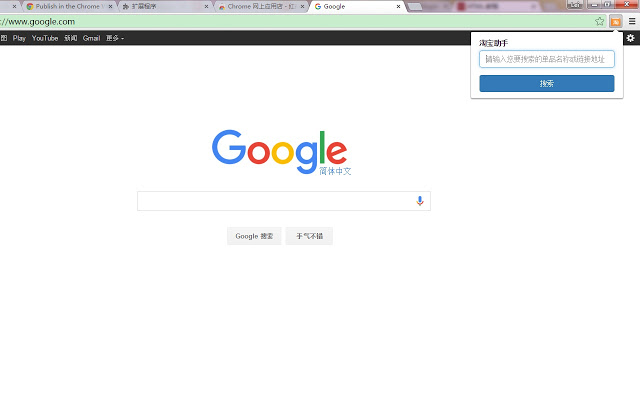Close the Chrome web store tab
Screen dimensions: 640x400
point(302,7)
